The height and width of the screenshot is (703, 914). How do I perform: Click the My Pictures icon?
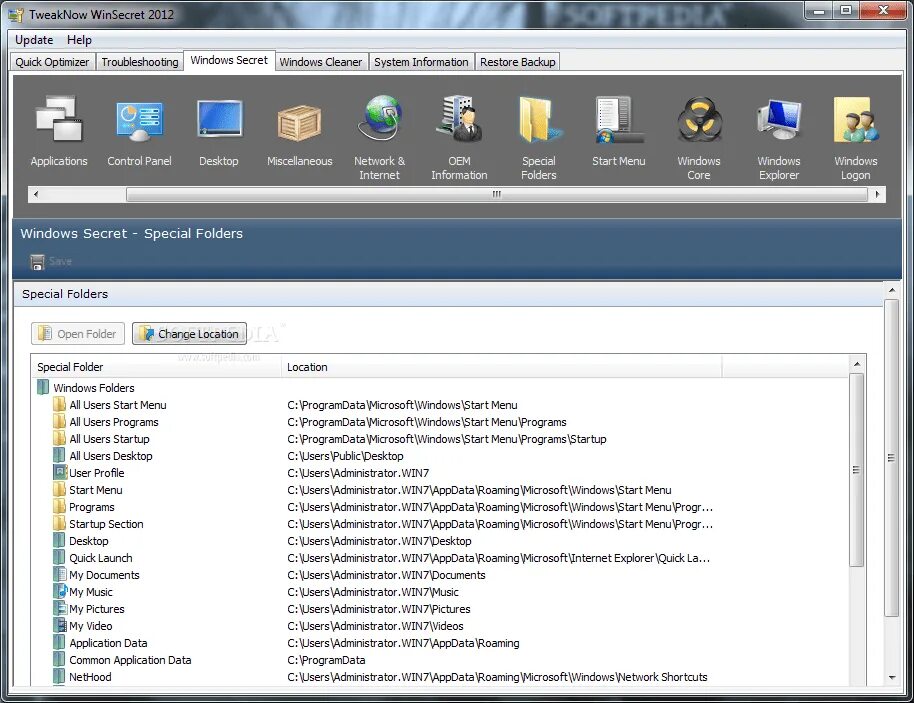(x=60, y=608)
